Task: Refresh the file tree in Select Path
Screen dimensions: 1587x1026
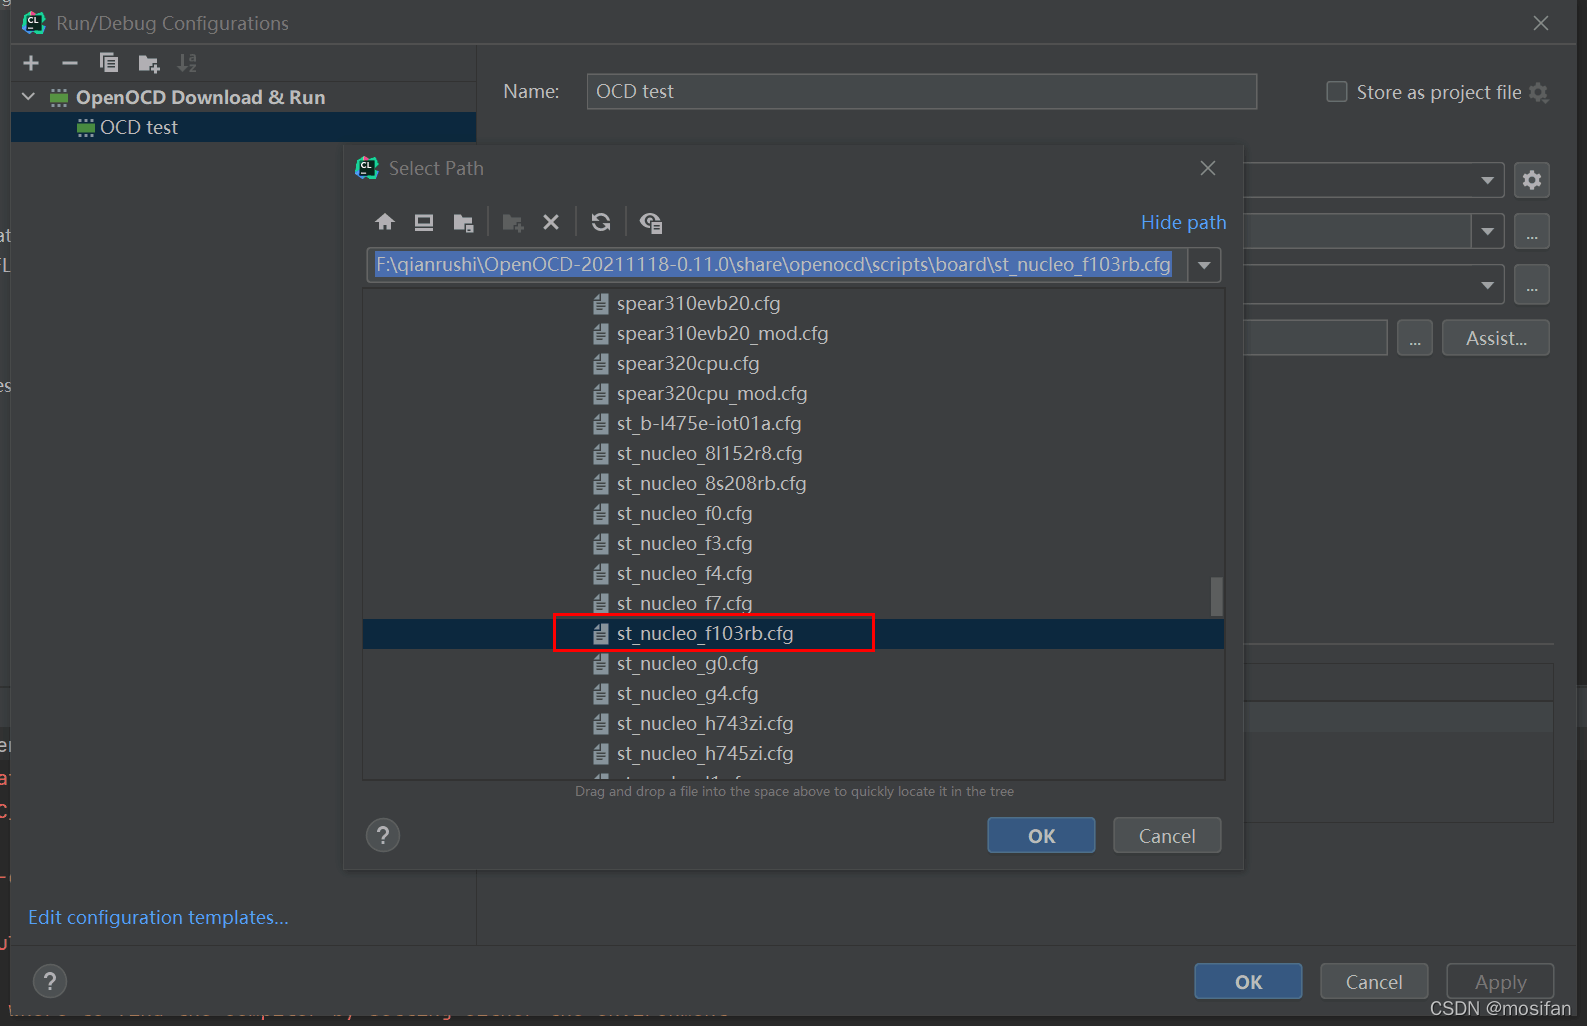Action: [601, 222]
